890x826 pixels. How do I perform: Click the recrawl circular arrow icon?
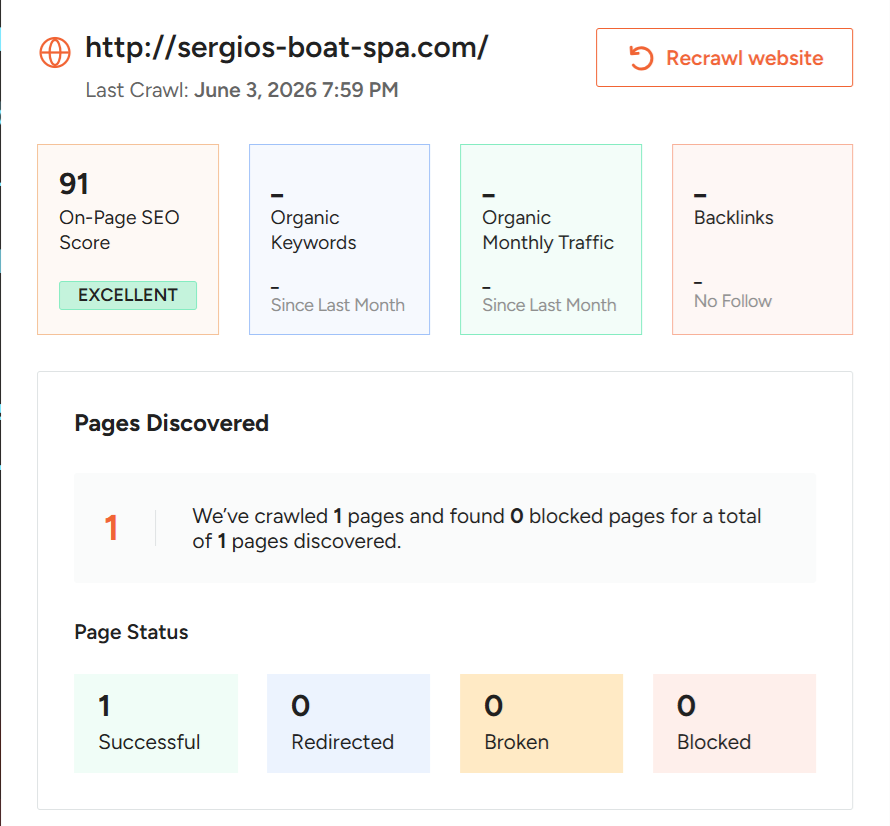[x=641, y=58]
